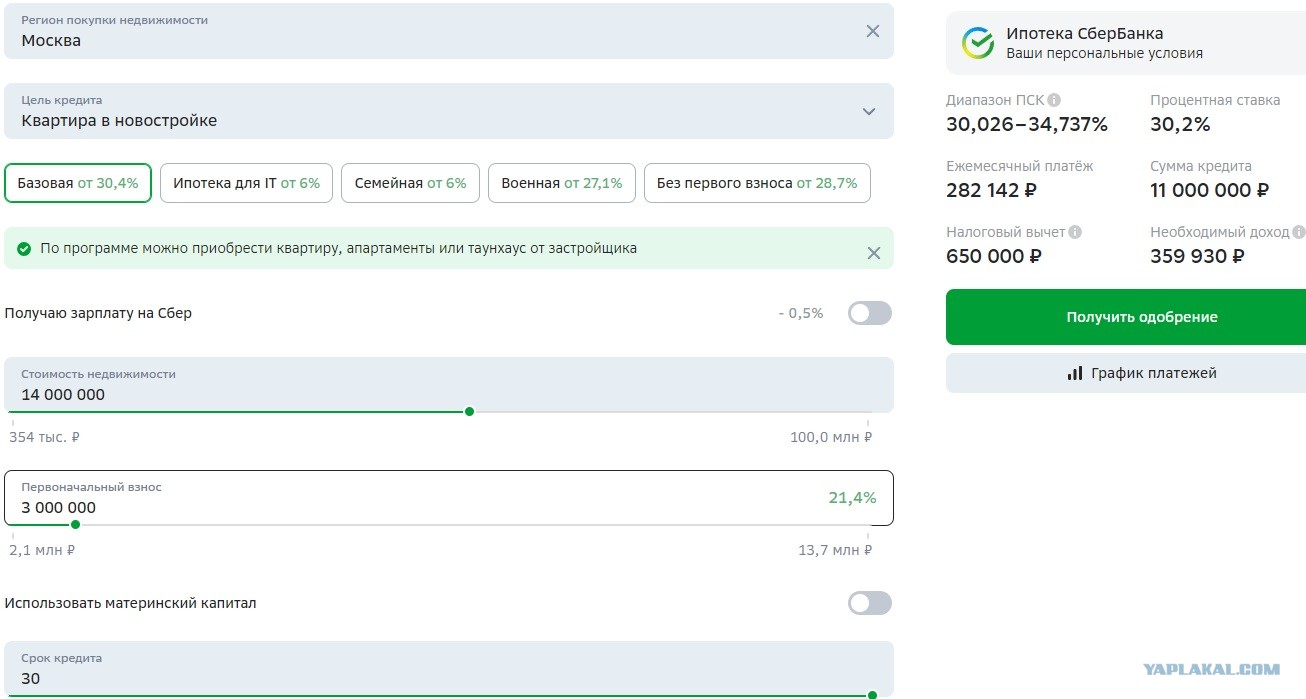Open Налоговый вычет info tooltip icon
This screenshot has height=699, width=1306.
(x=1075, y=232)
